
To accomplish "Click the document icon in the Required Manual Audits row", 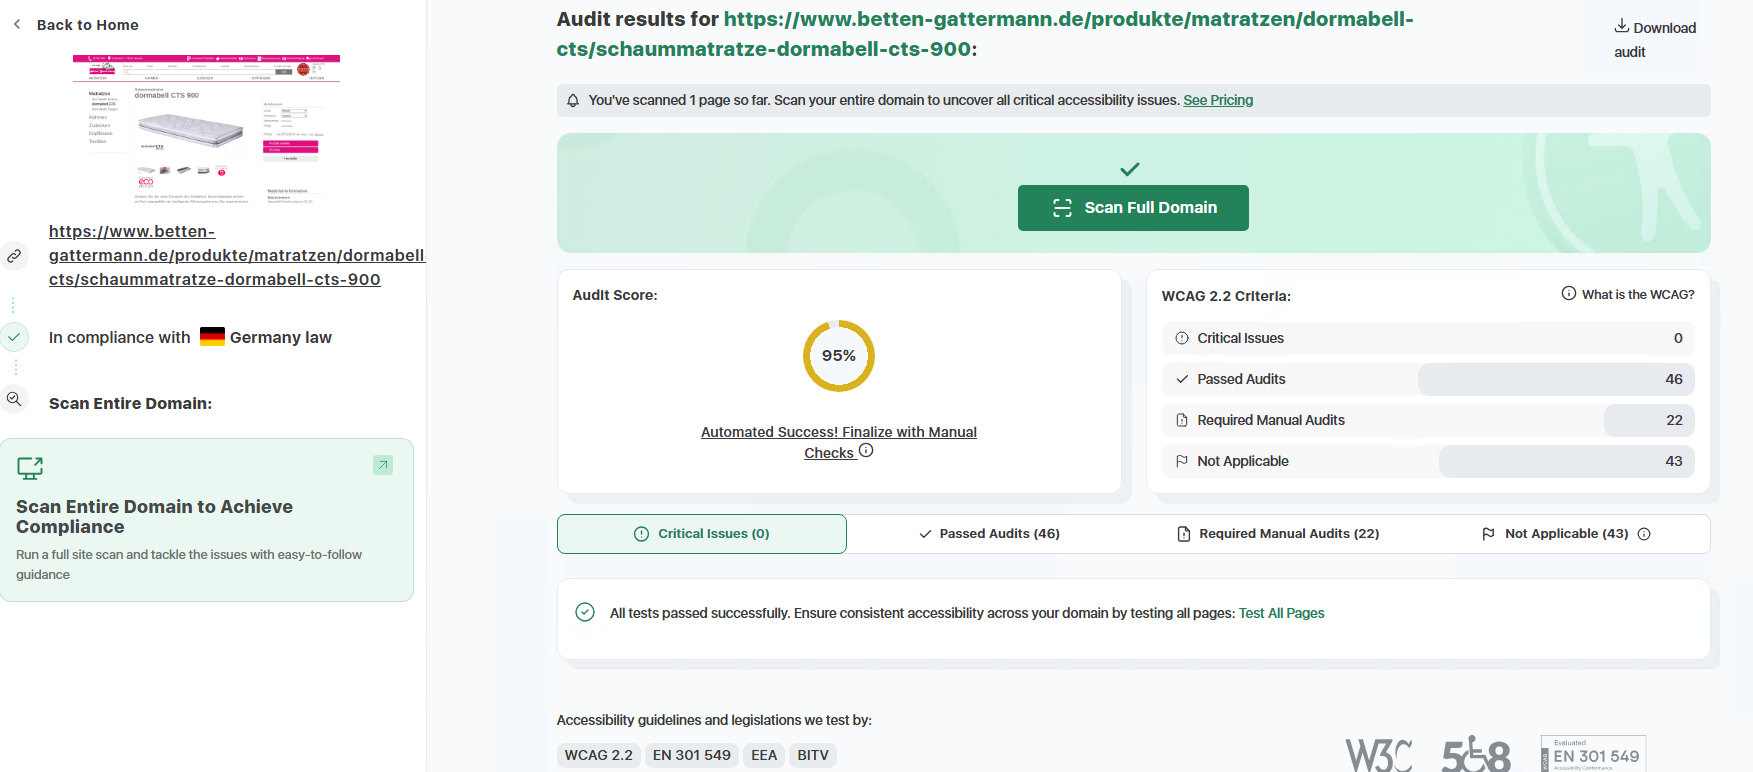I will (x=1182, y=420).
